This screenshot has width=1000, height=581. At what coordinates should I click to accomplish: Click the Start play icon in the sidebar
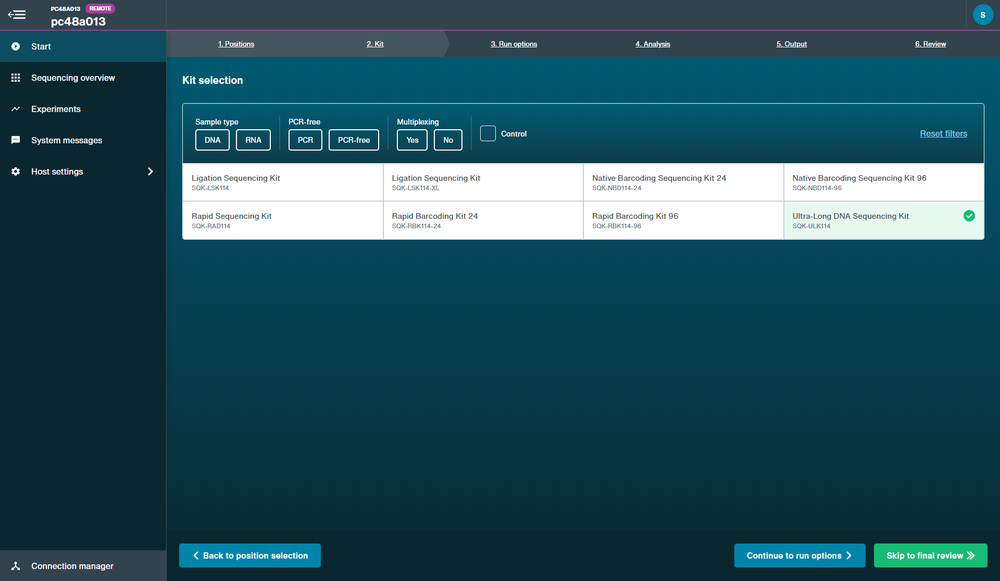coord(15,47)
